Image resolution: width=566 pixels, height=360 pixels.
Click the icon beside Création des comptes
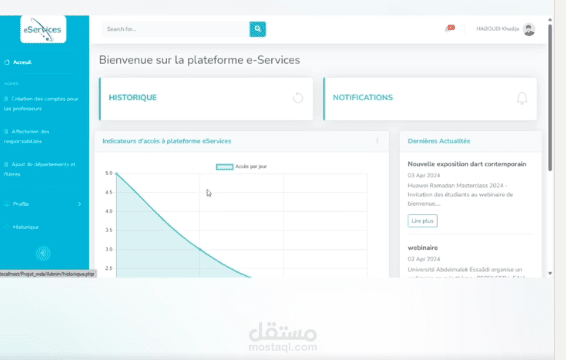[6, 99]
